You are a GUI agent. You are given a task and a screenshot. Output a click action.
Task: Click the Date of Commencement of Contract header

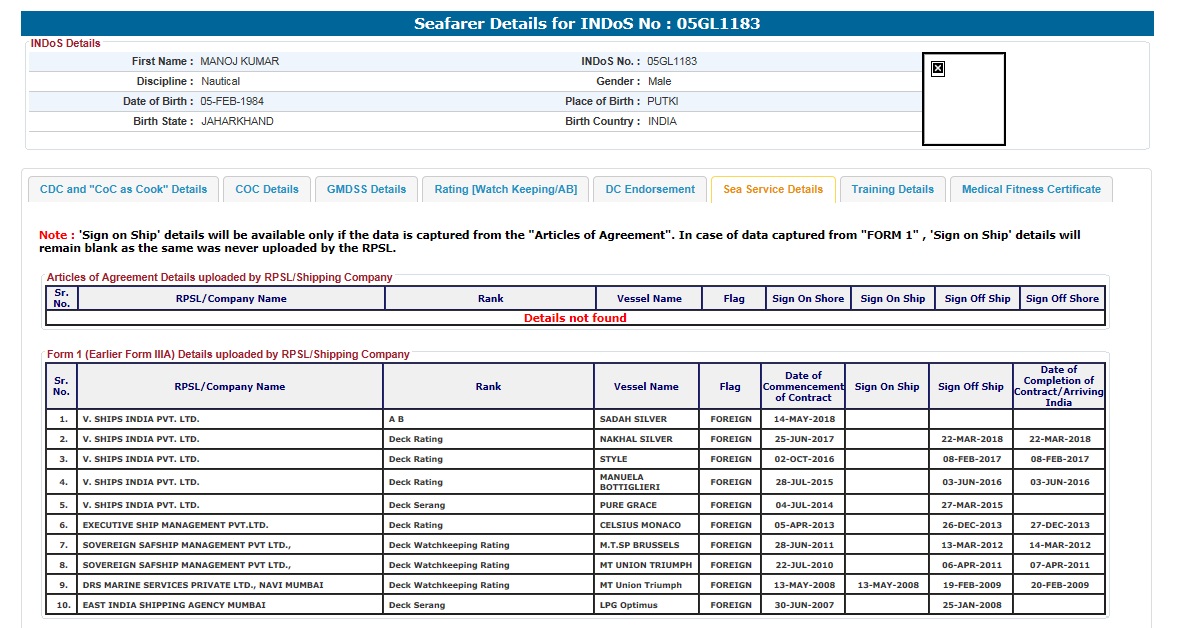pyautogui.click(x=803, y=387)
